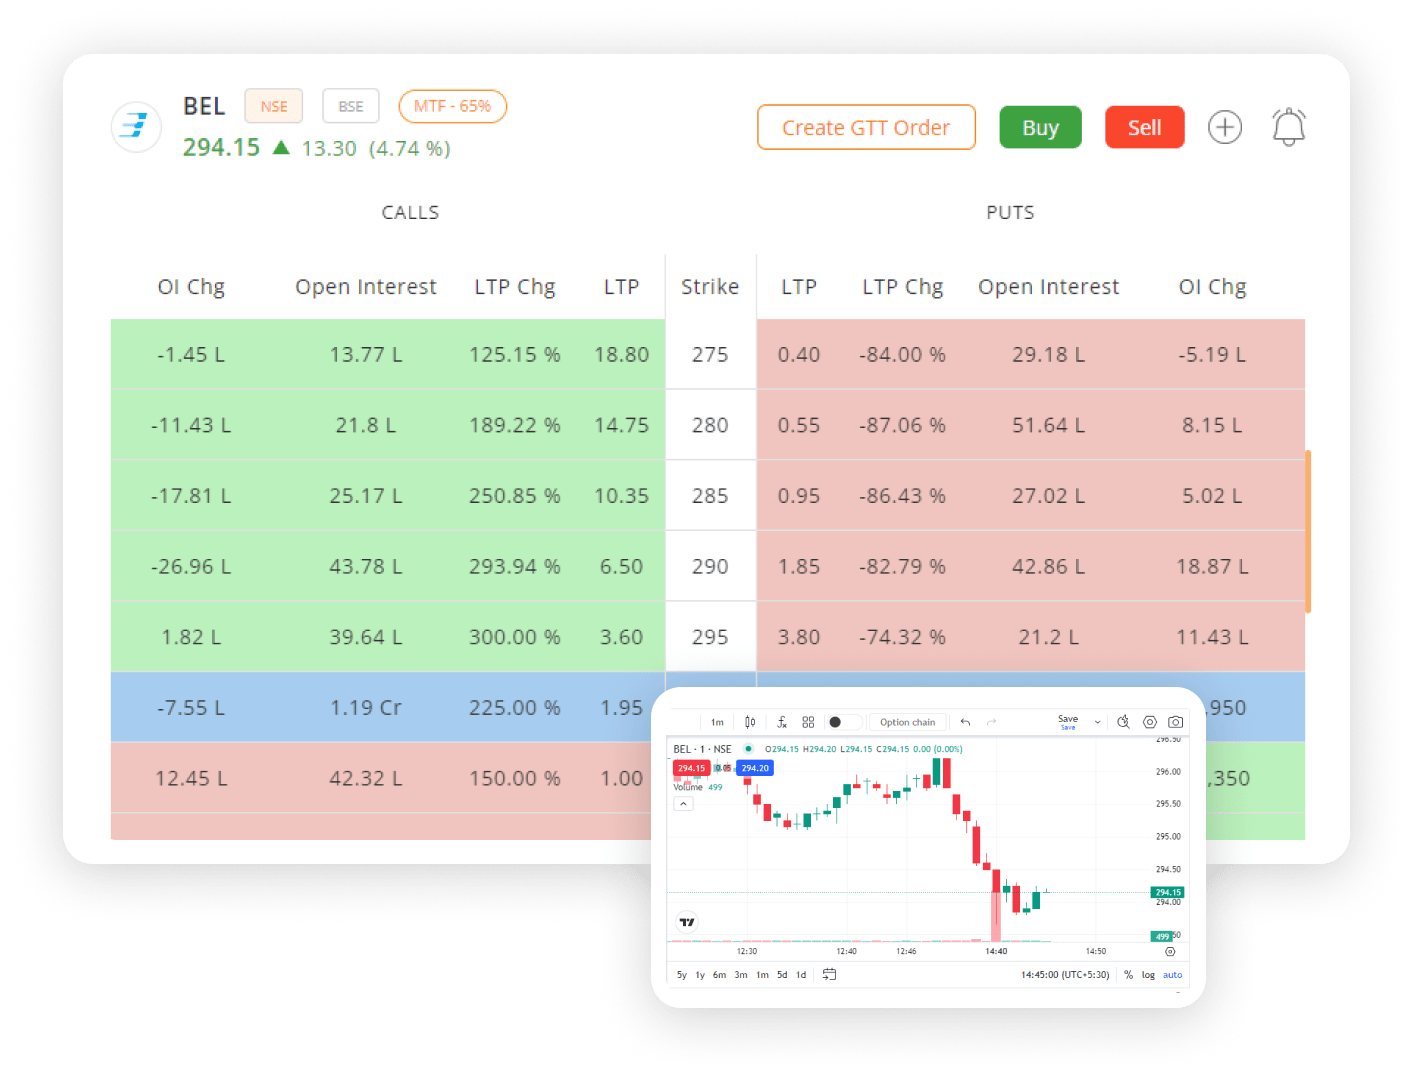Collapse the Volume indicator legend arrow
The image size is (1409, 1076).
coord(683,803)
